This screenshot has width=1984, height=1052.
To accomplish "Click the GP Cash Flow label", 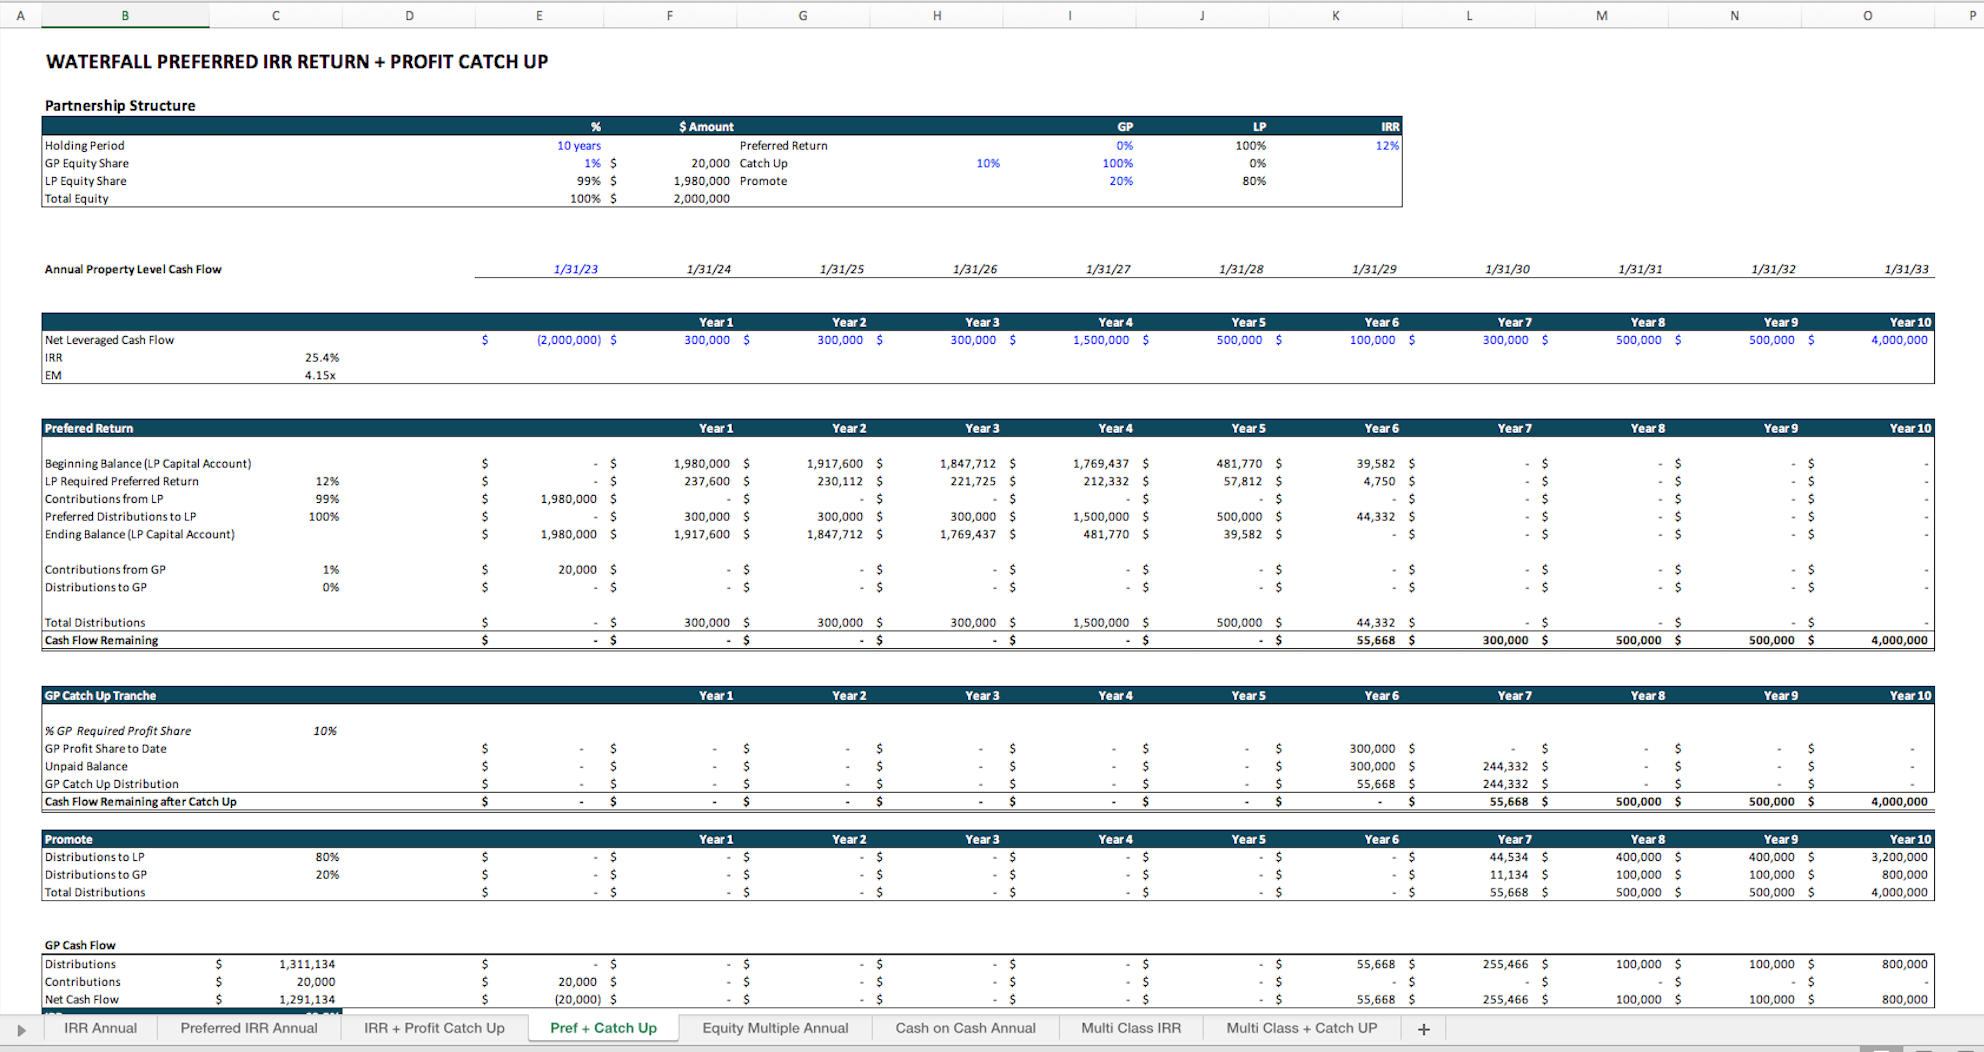I will 80,946.
